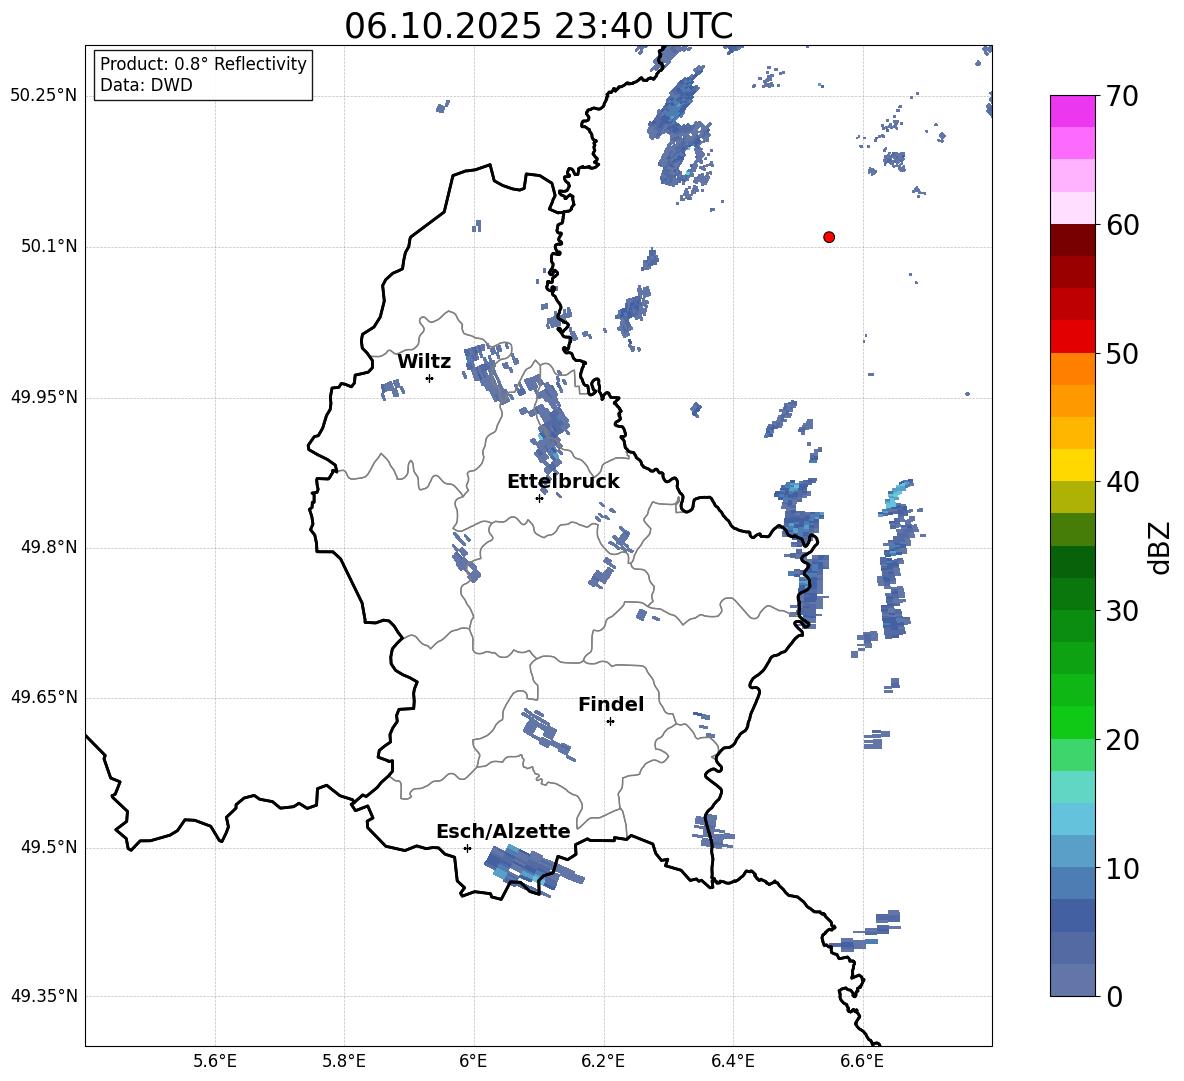Click the title 06.10.2025 23:40 UTC
This screenshot has width=1184, height=1081.
[x=538, y=26]
